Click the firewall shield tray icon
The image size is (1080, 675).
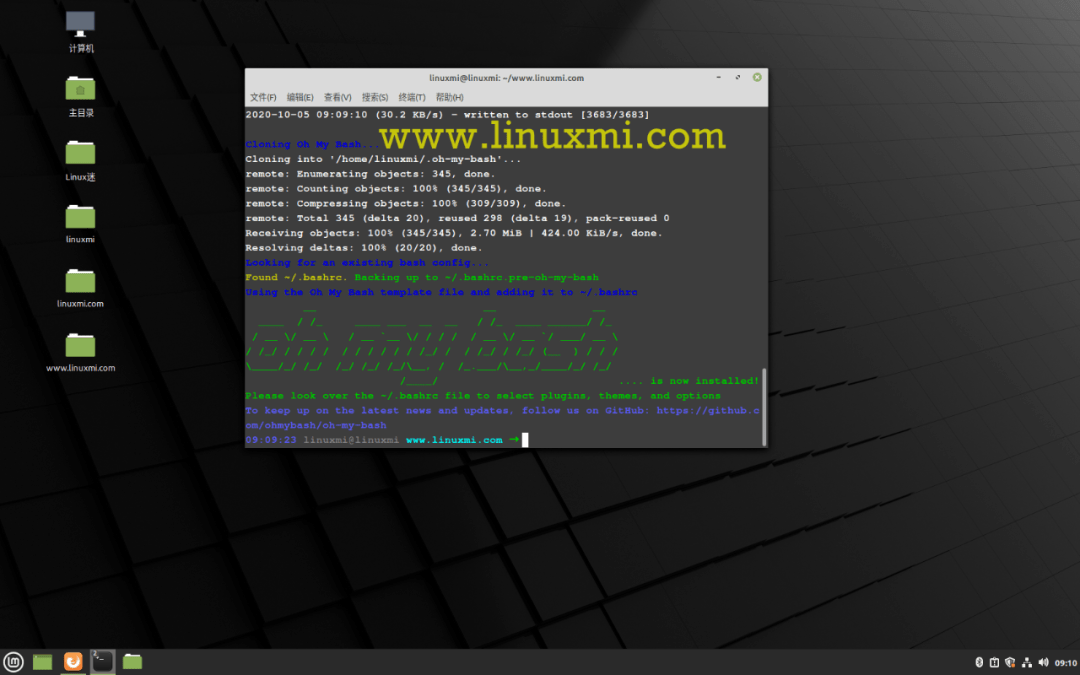[x=1010, y=661]
